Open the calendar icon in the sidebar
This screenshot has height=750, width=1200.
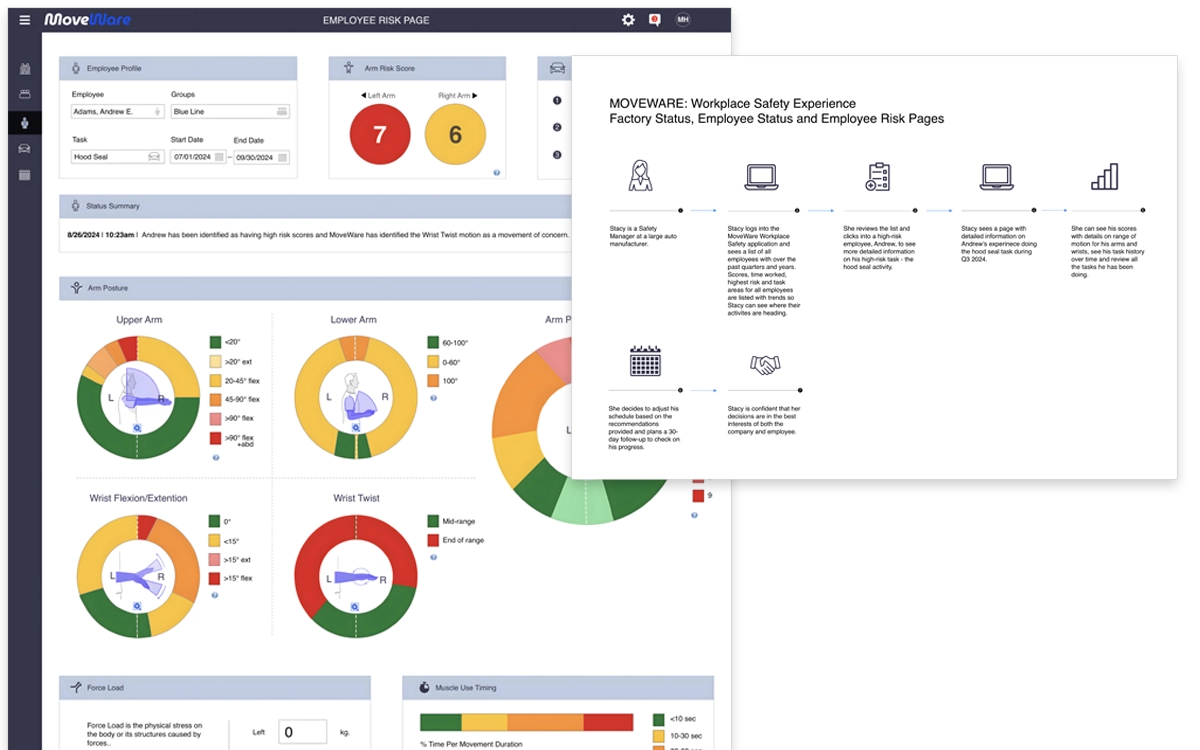tap(25, 175)
